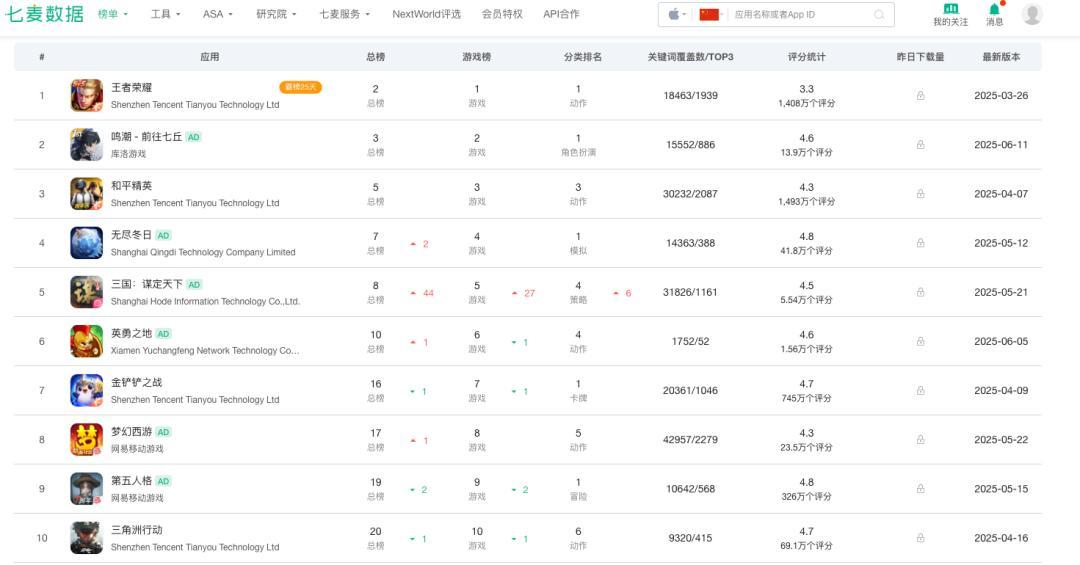Expand the 榜单 menu
1080x565 pixels.
(x=112, y=15)
